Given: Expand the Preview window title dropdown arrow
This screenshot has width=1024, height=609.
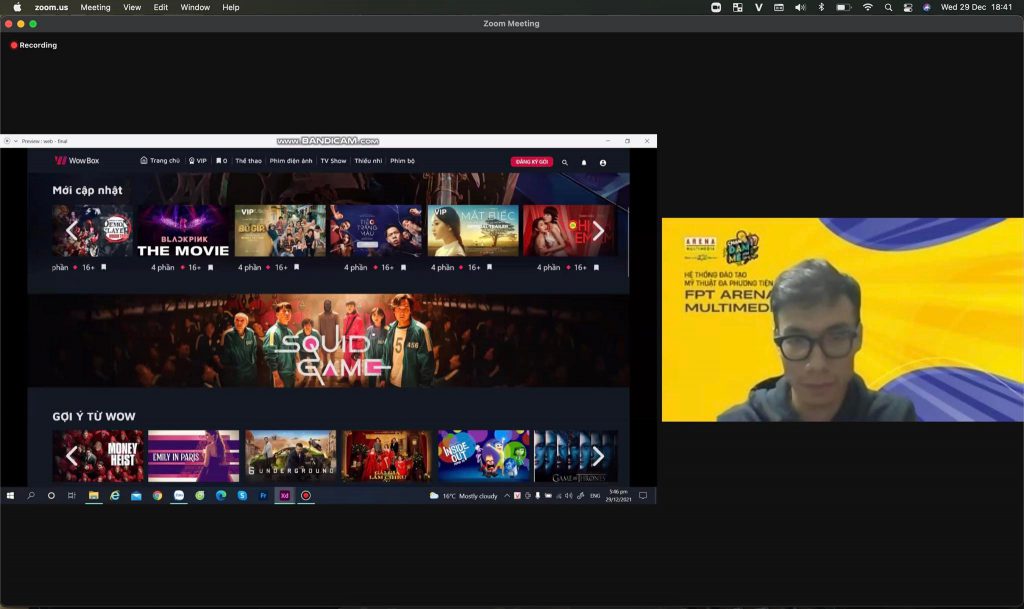Looking at the screenshot, I should tap(16, 141).
